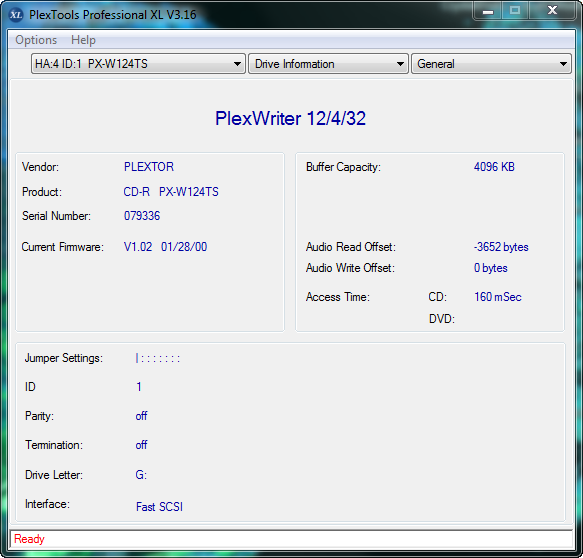The width and height of the screenshot is (583, 558).
Task: Click the Current Firmware: label
Action: pos(62,247)
